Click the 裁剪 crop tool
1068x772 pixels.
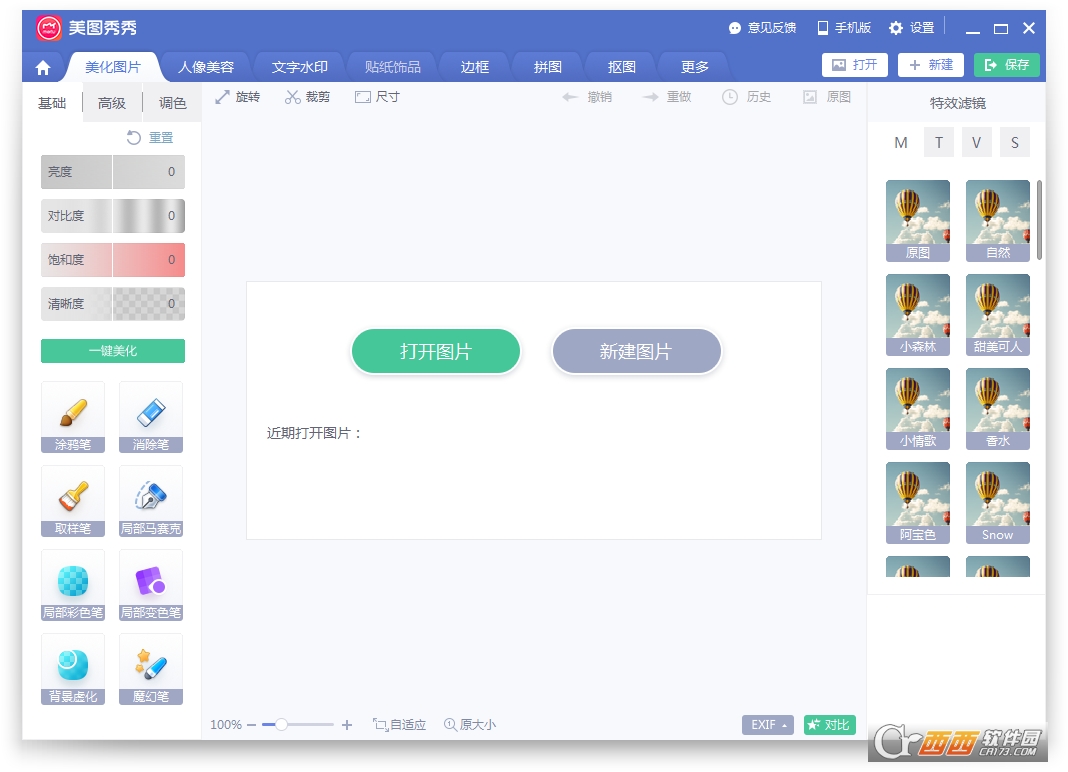[x=307, y=97]
